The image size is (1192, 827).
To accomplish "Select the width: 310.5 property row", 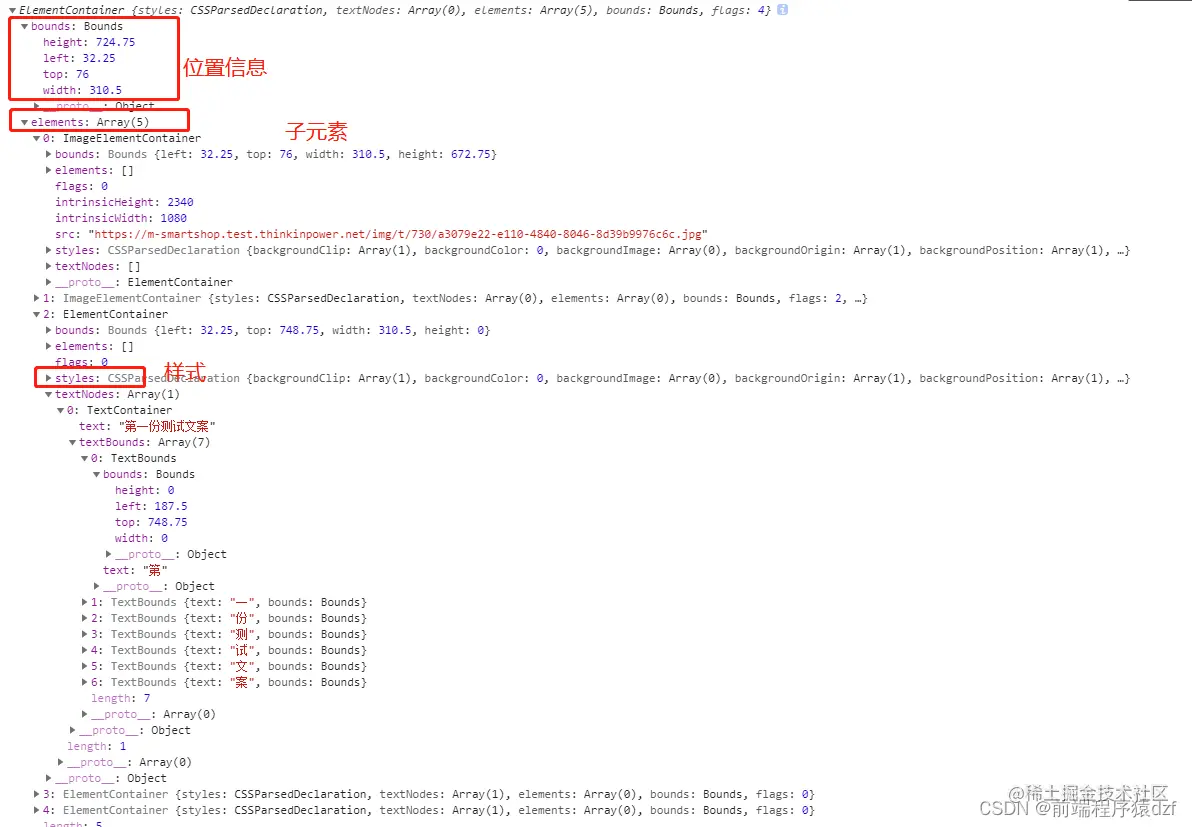I will click(82, 90).
